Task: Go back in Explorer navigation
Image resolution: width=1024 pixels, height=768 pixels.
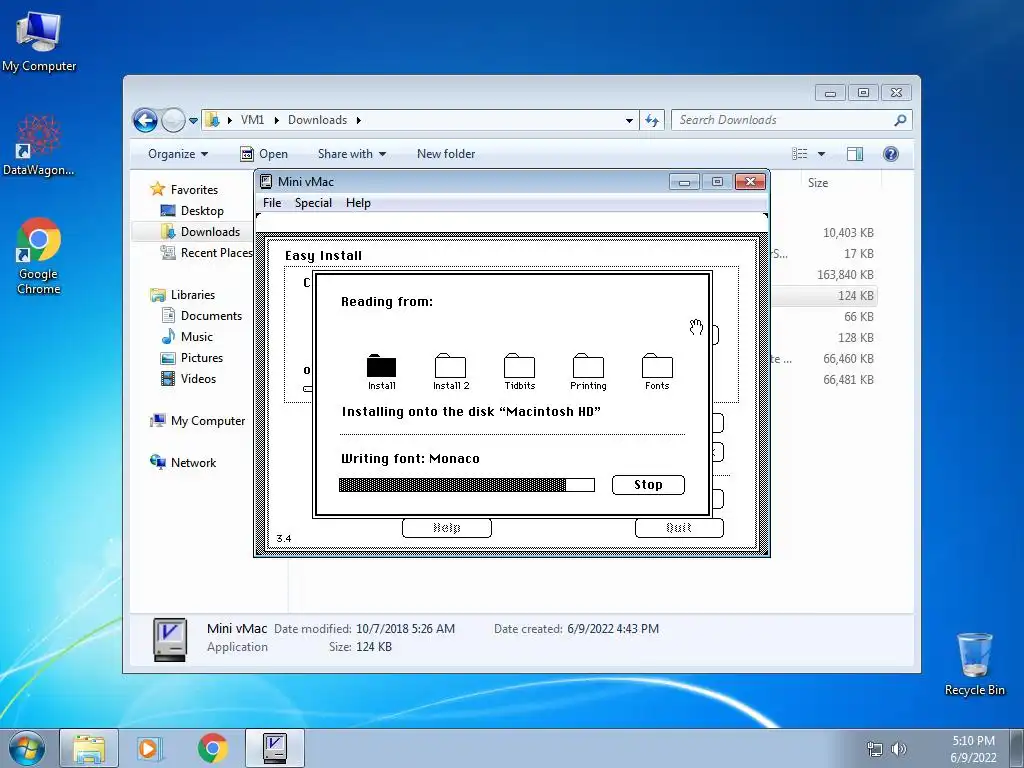Action: 145,120
